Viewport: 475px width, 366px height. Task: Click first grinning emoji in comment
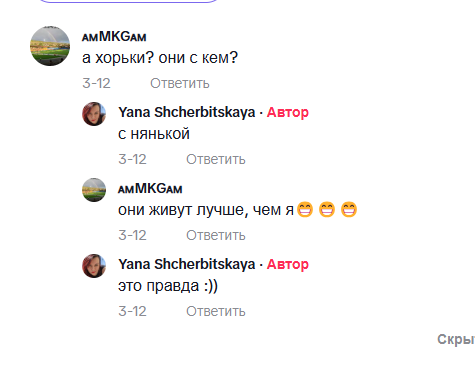[x=305, y=210]
